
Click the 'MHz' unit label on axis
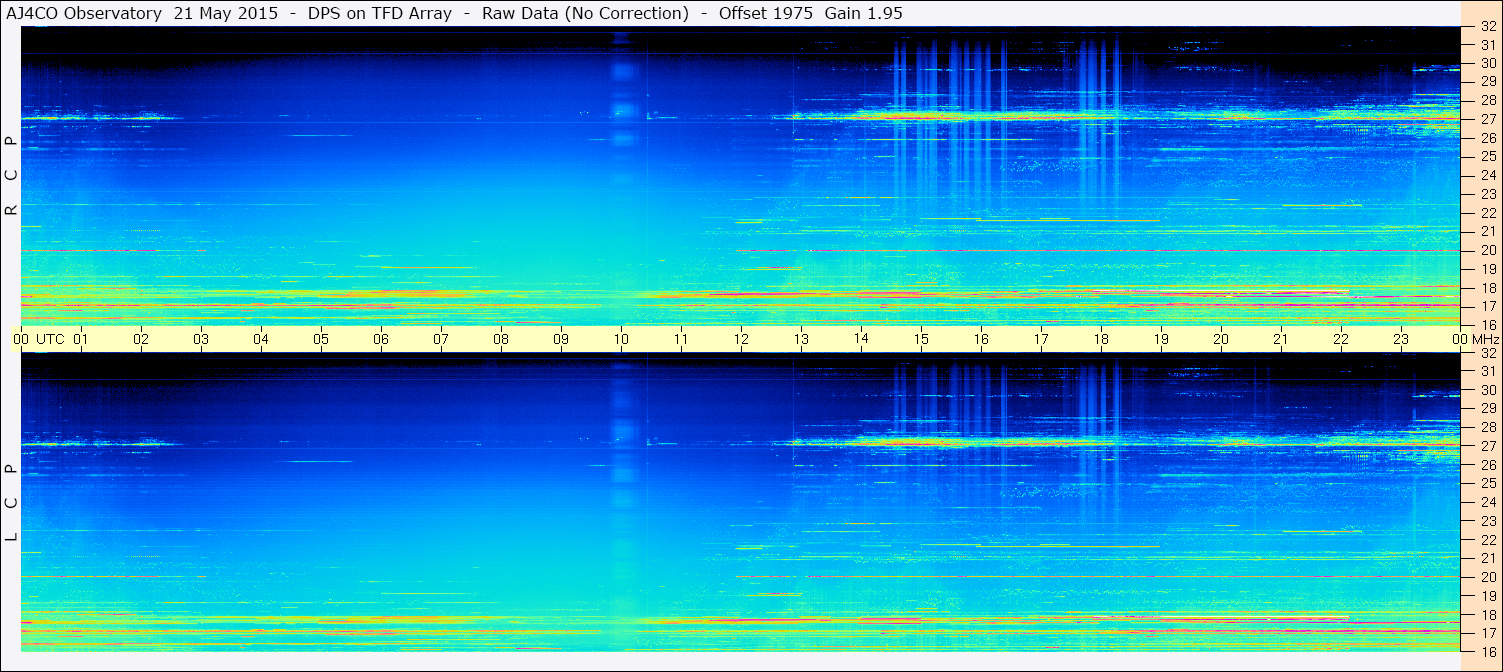coord(1484,339)
